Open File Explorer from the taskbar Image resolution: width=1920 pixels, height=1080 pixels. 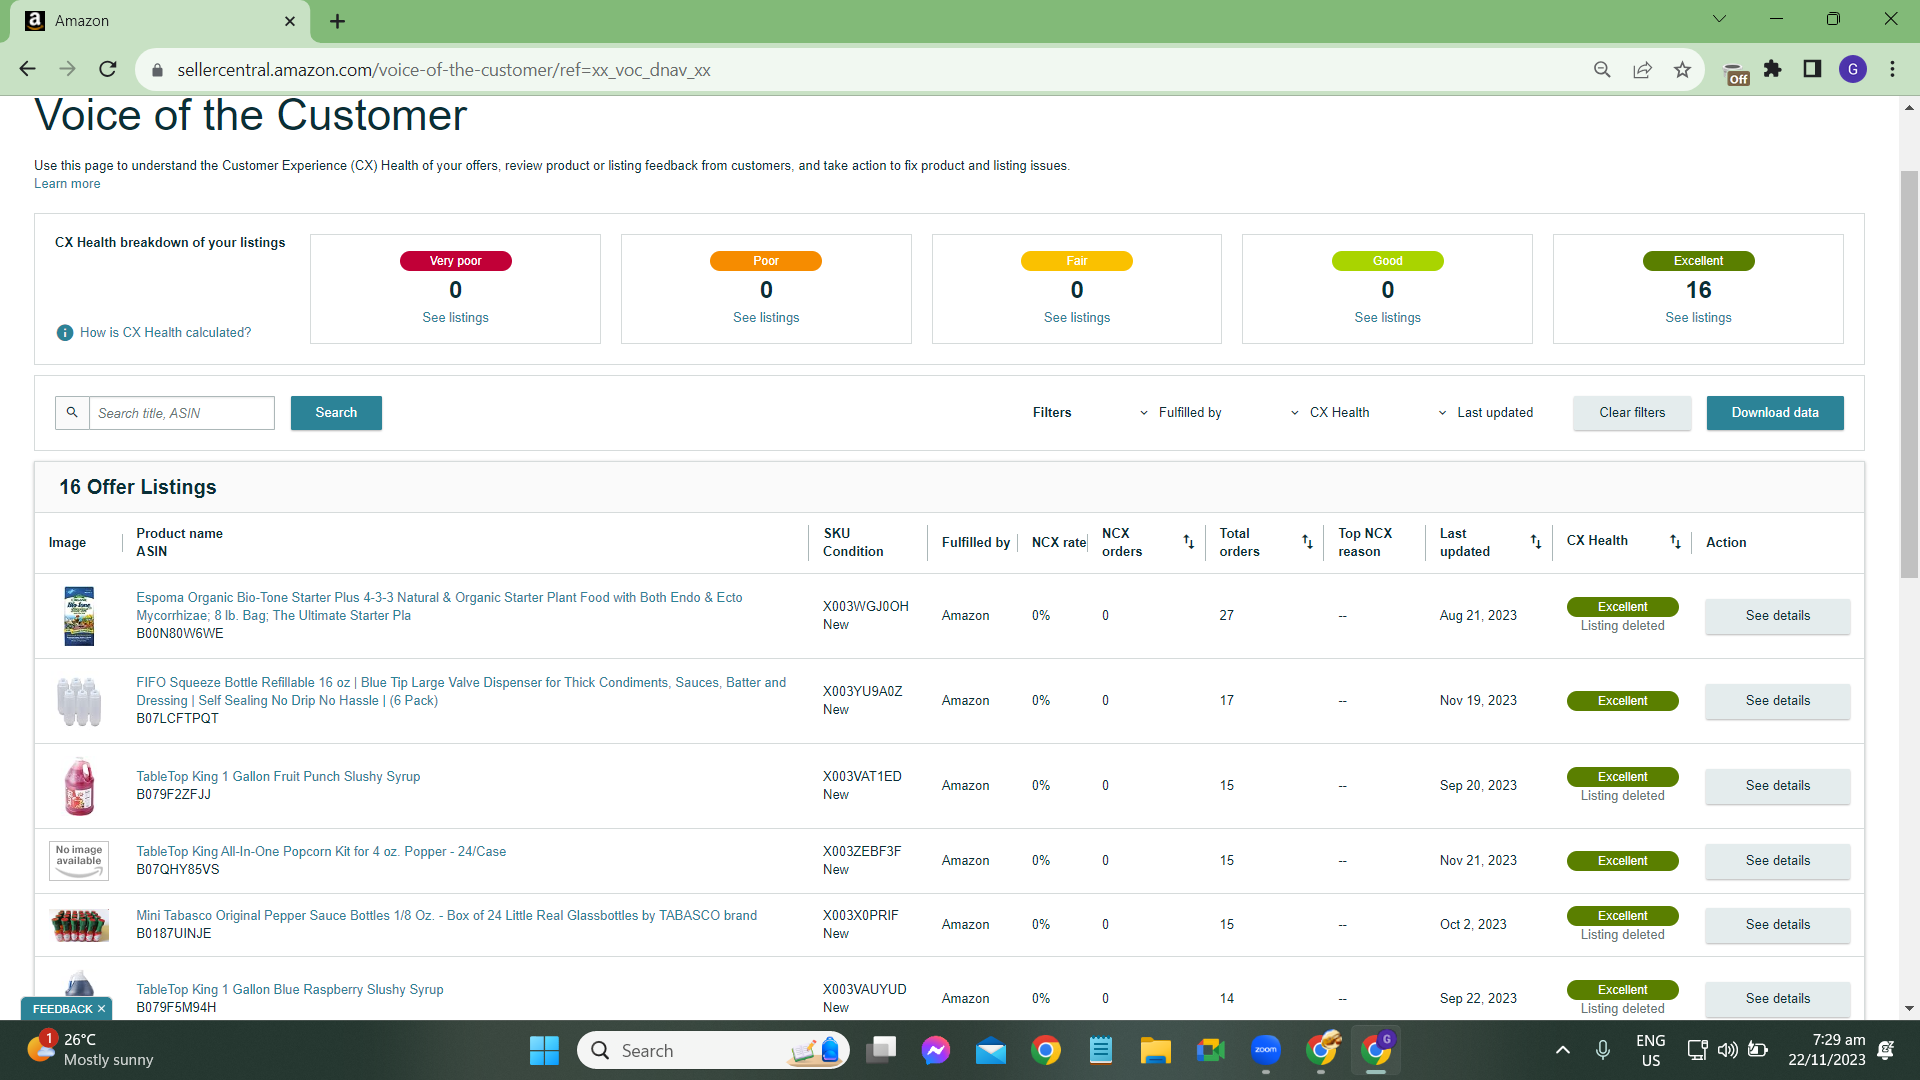click(1155, 1050)
